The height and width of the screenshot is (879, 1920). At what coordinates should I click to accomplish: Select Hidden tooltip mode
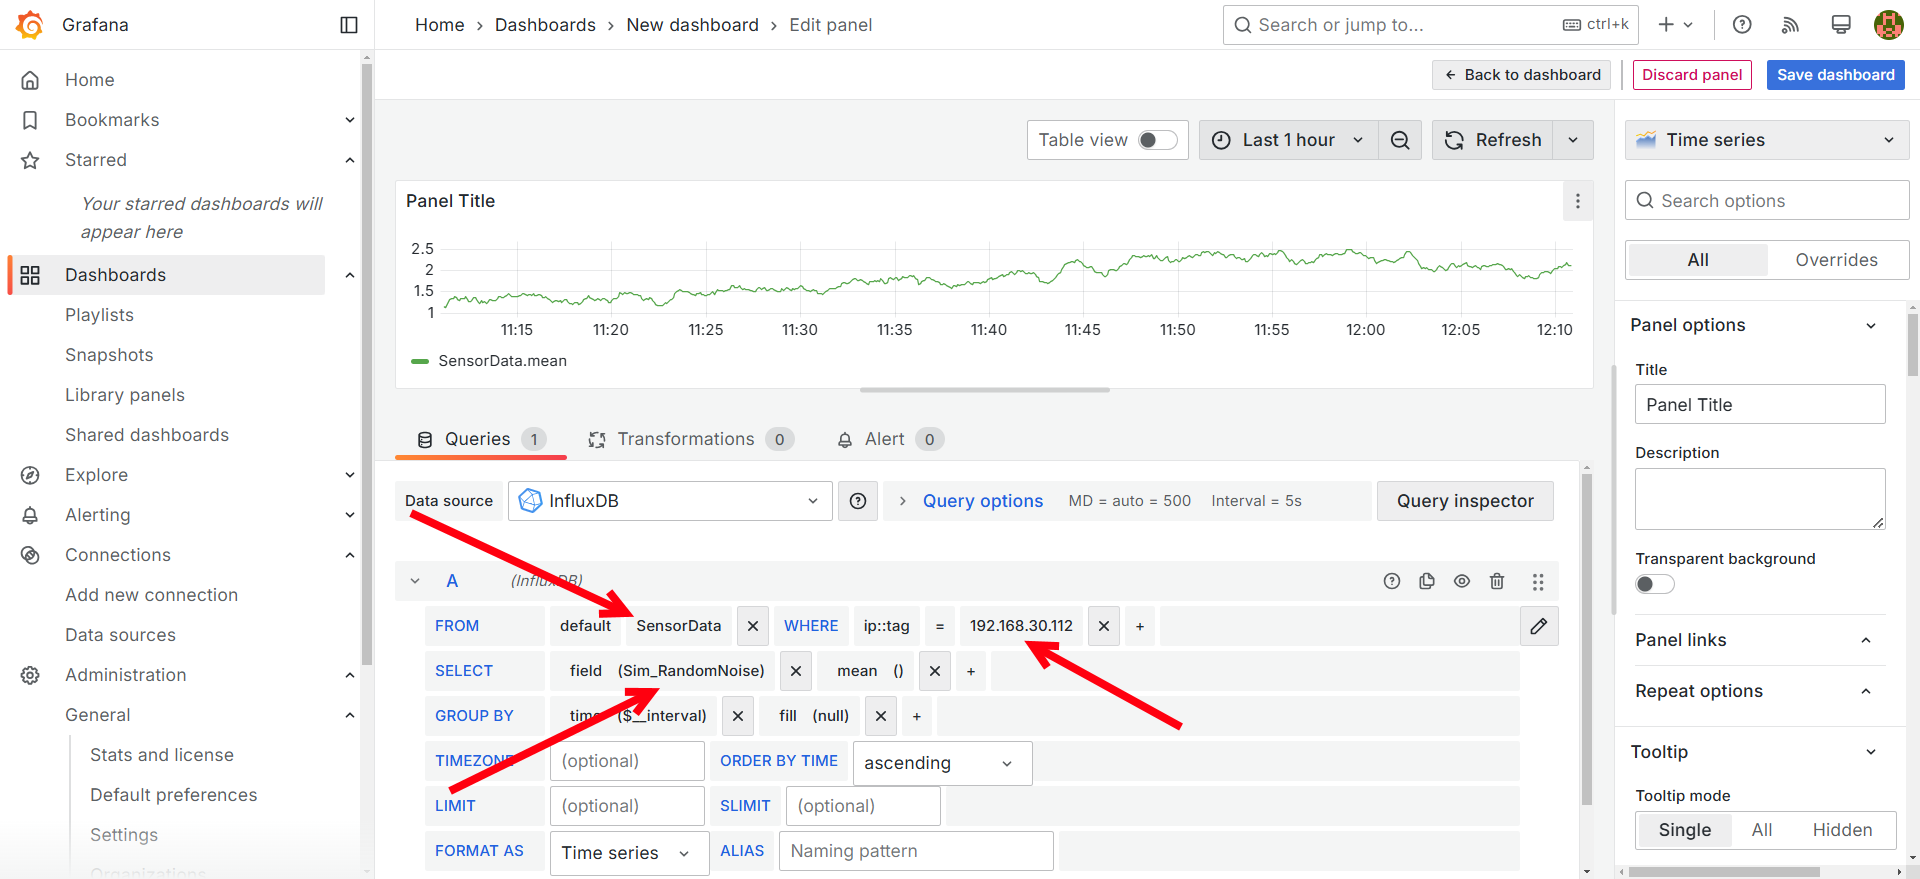(x=1842, y=830)
